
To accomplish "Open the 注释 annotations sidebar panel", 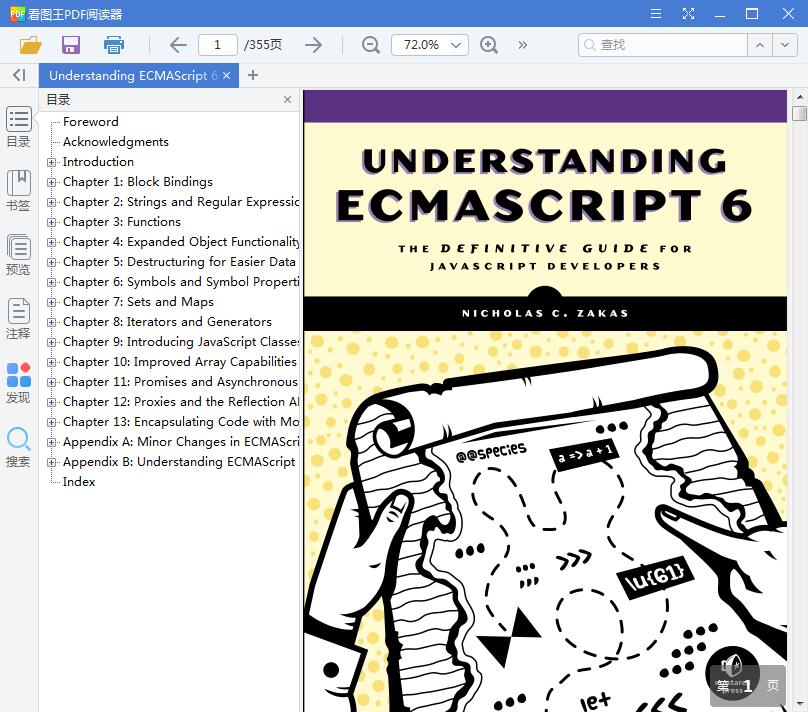I will pyautogui.click(x=19, y=318).
